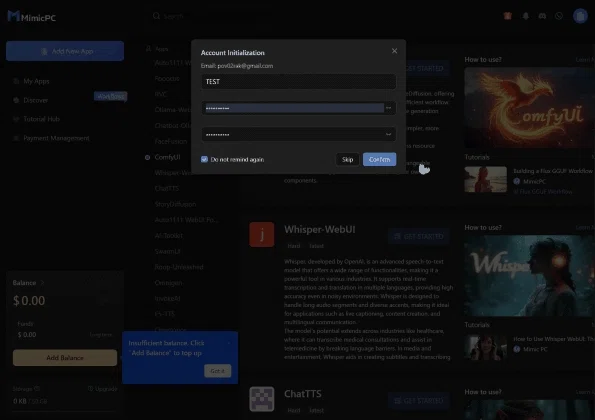Expand the Balance chevron arrow

(42, 283)
